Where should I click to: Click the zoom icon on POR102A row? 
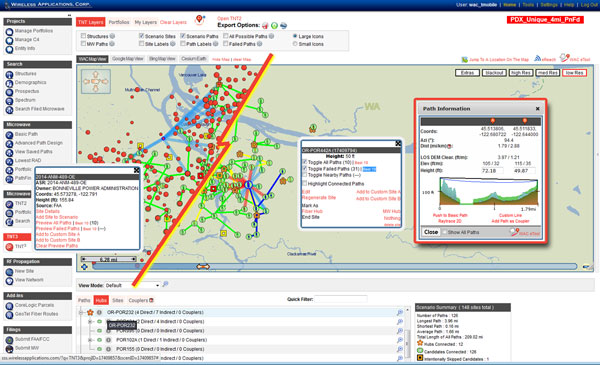click(399, 340)
